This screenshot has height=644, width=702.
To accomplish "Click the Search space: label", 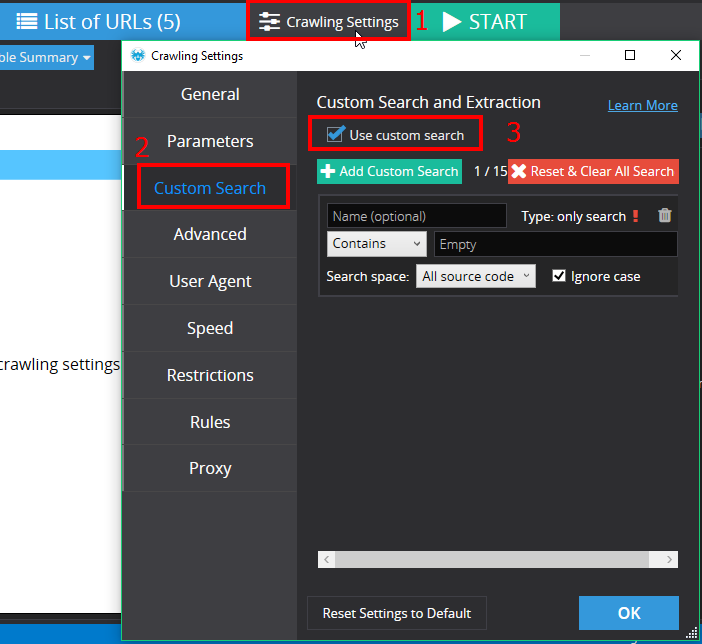I will (x=368, y=276).
